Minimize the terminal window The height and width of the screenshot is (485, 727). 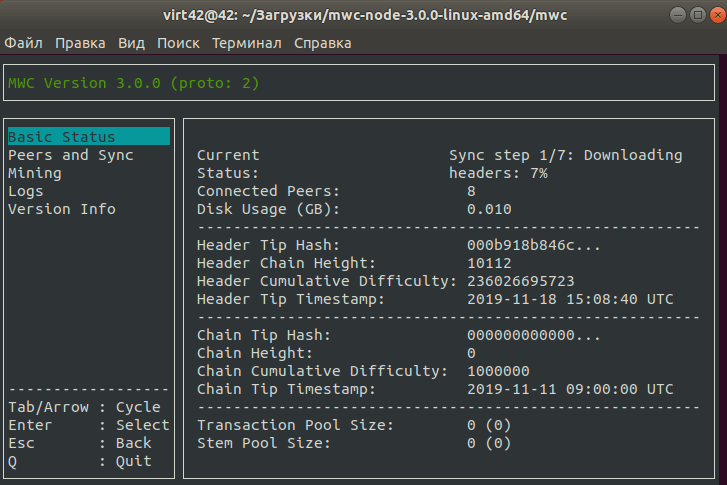coord(677,15)
